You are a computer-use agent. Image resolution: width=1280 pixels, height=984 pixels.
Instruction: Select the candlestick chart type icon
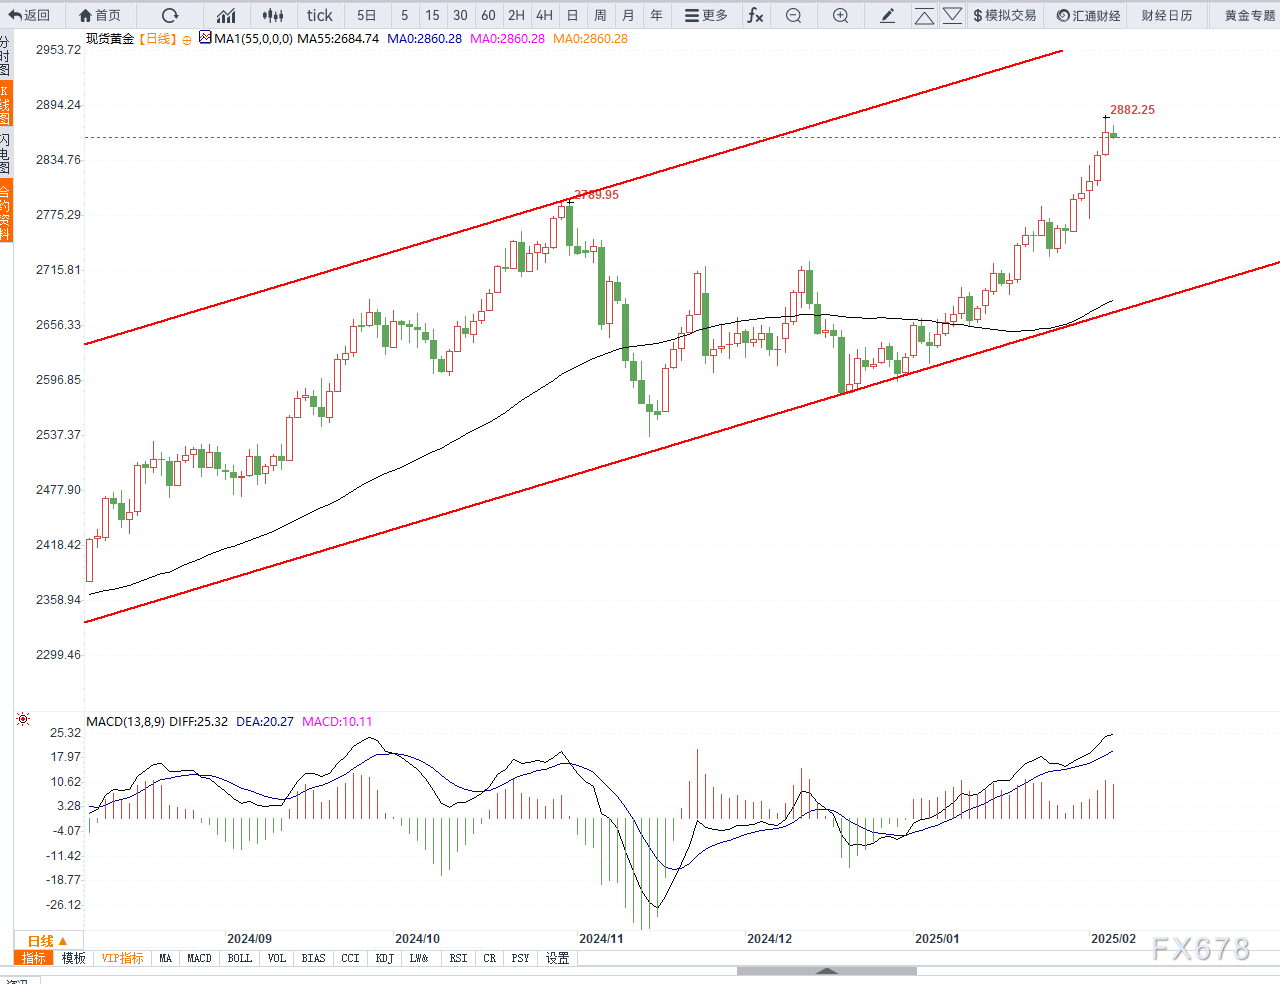pyautogui.click(x=272, y=15)
